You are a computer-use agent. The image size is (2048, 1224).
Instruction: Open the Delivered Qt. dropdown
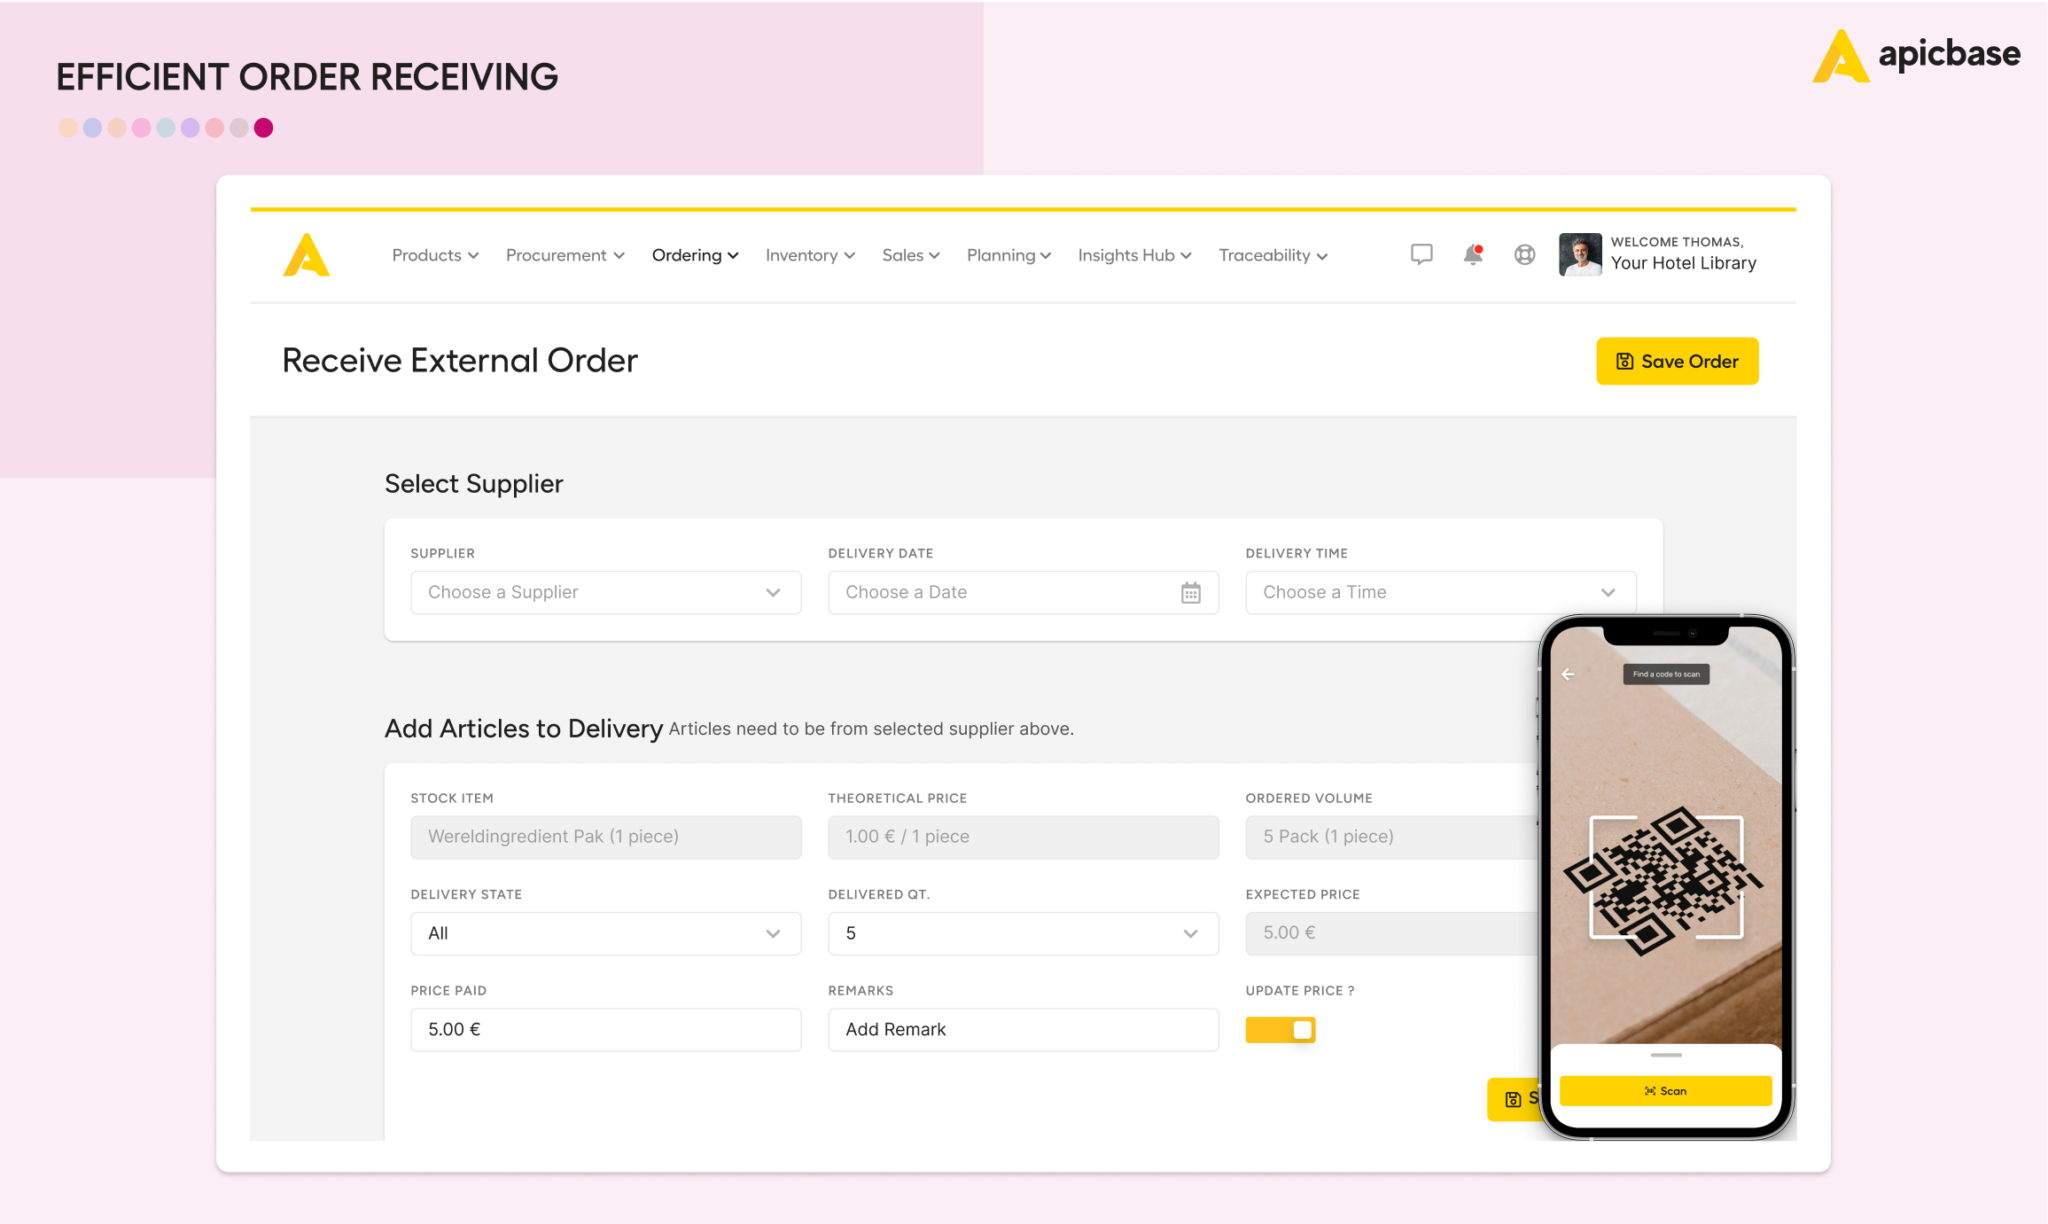click(1023, 933)
